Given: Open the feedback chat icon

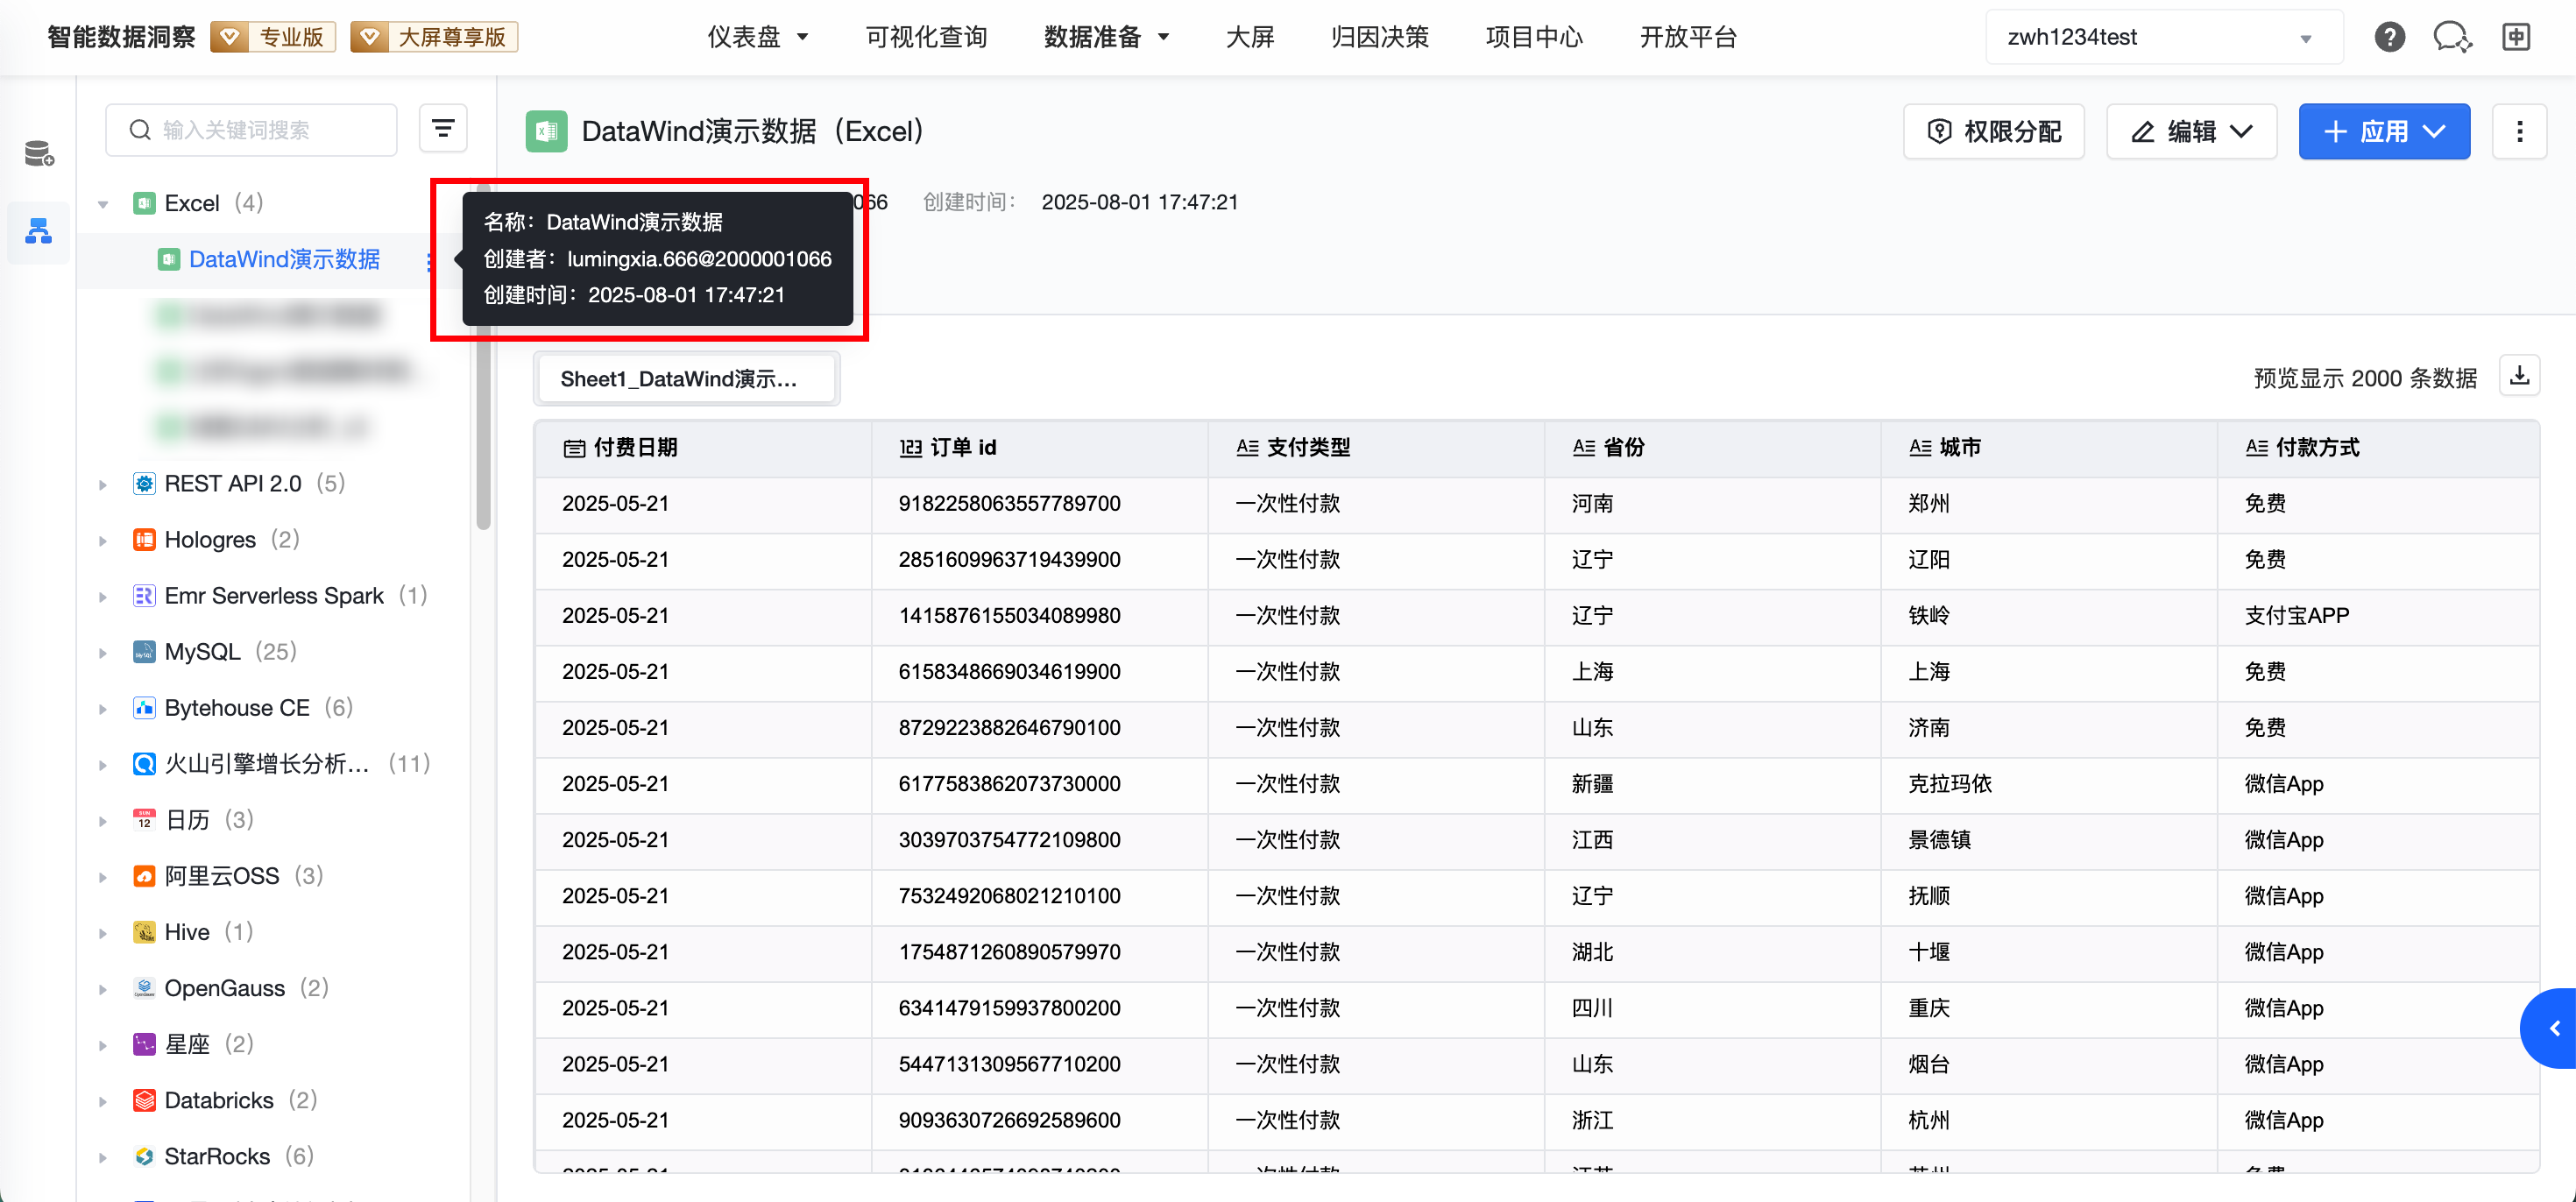Looking at the screenshot, I should point(2451,37).
